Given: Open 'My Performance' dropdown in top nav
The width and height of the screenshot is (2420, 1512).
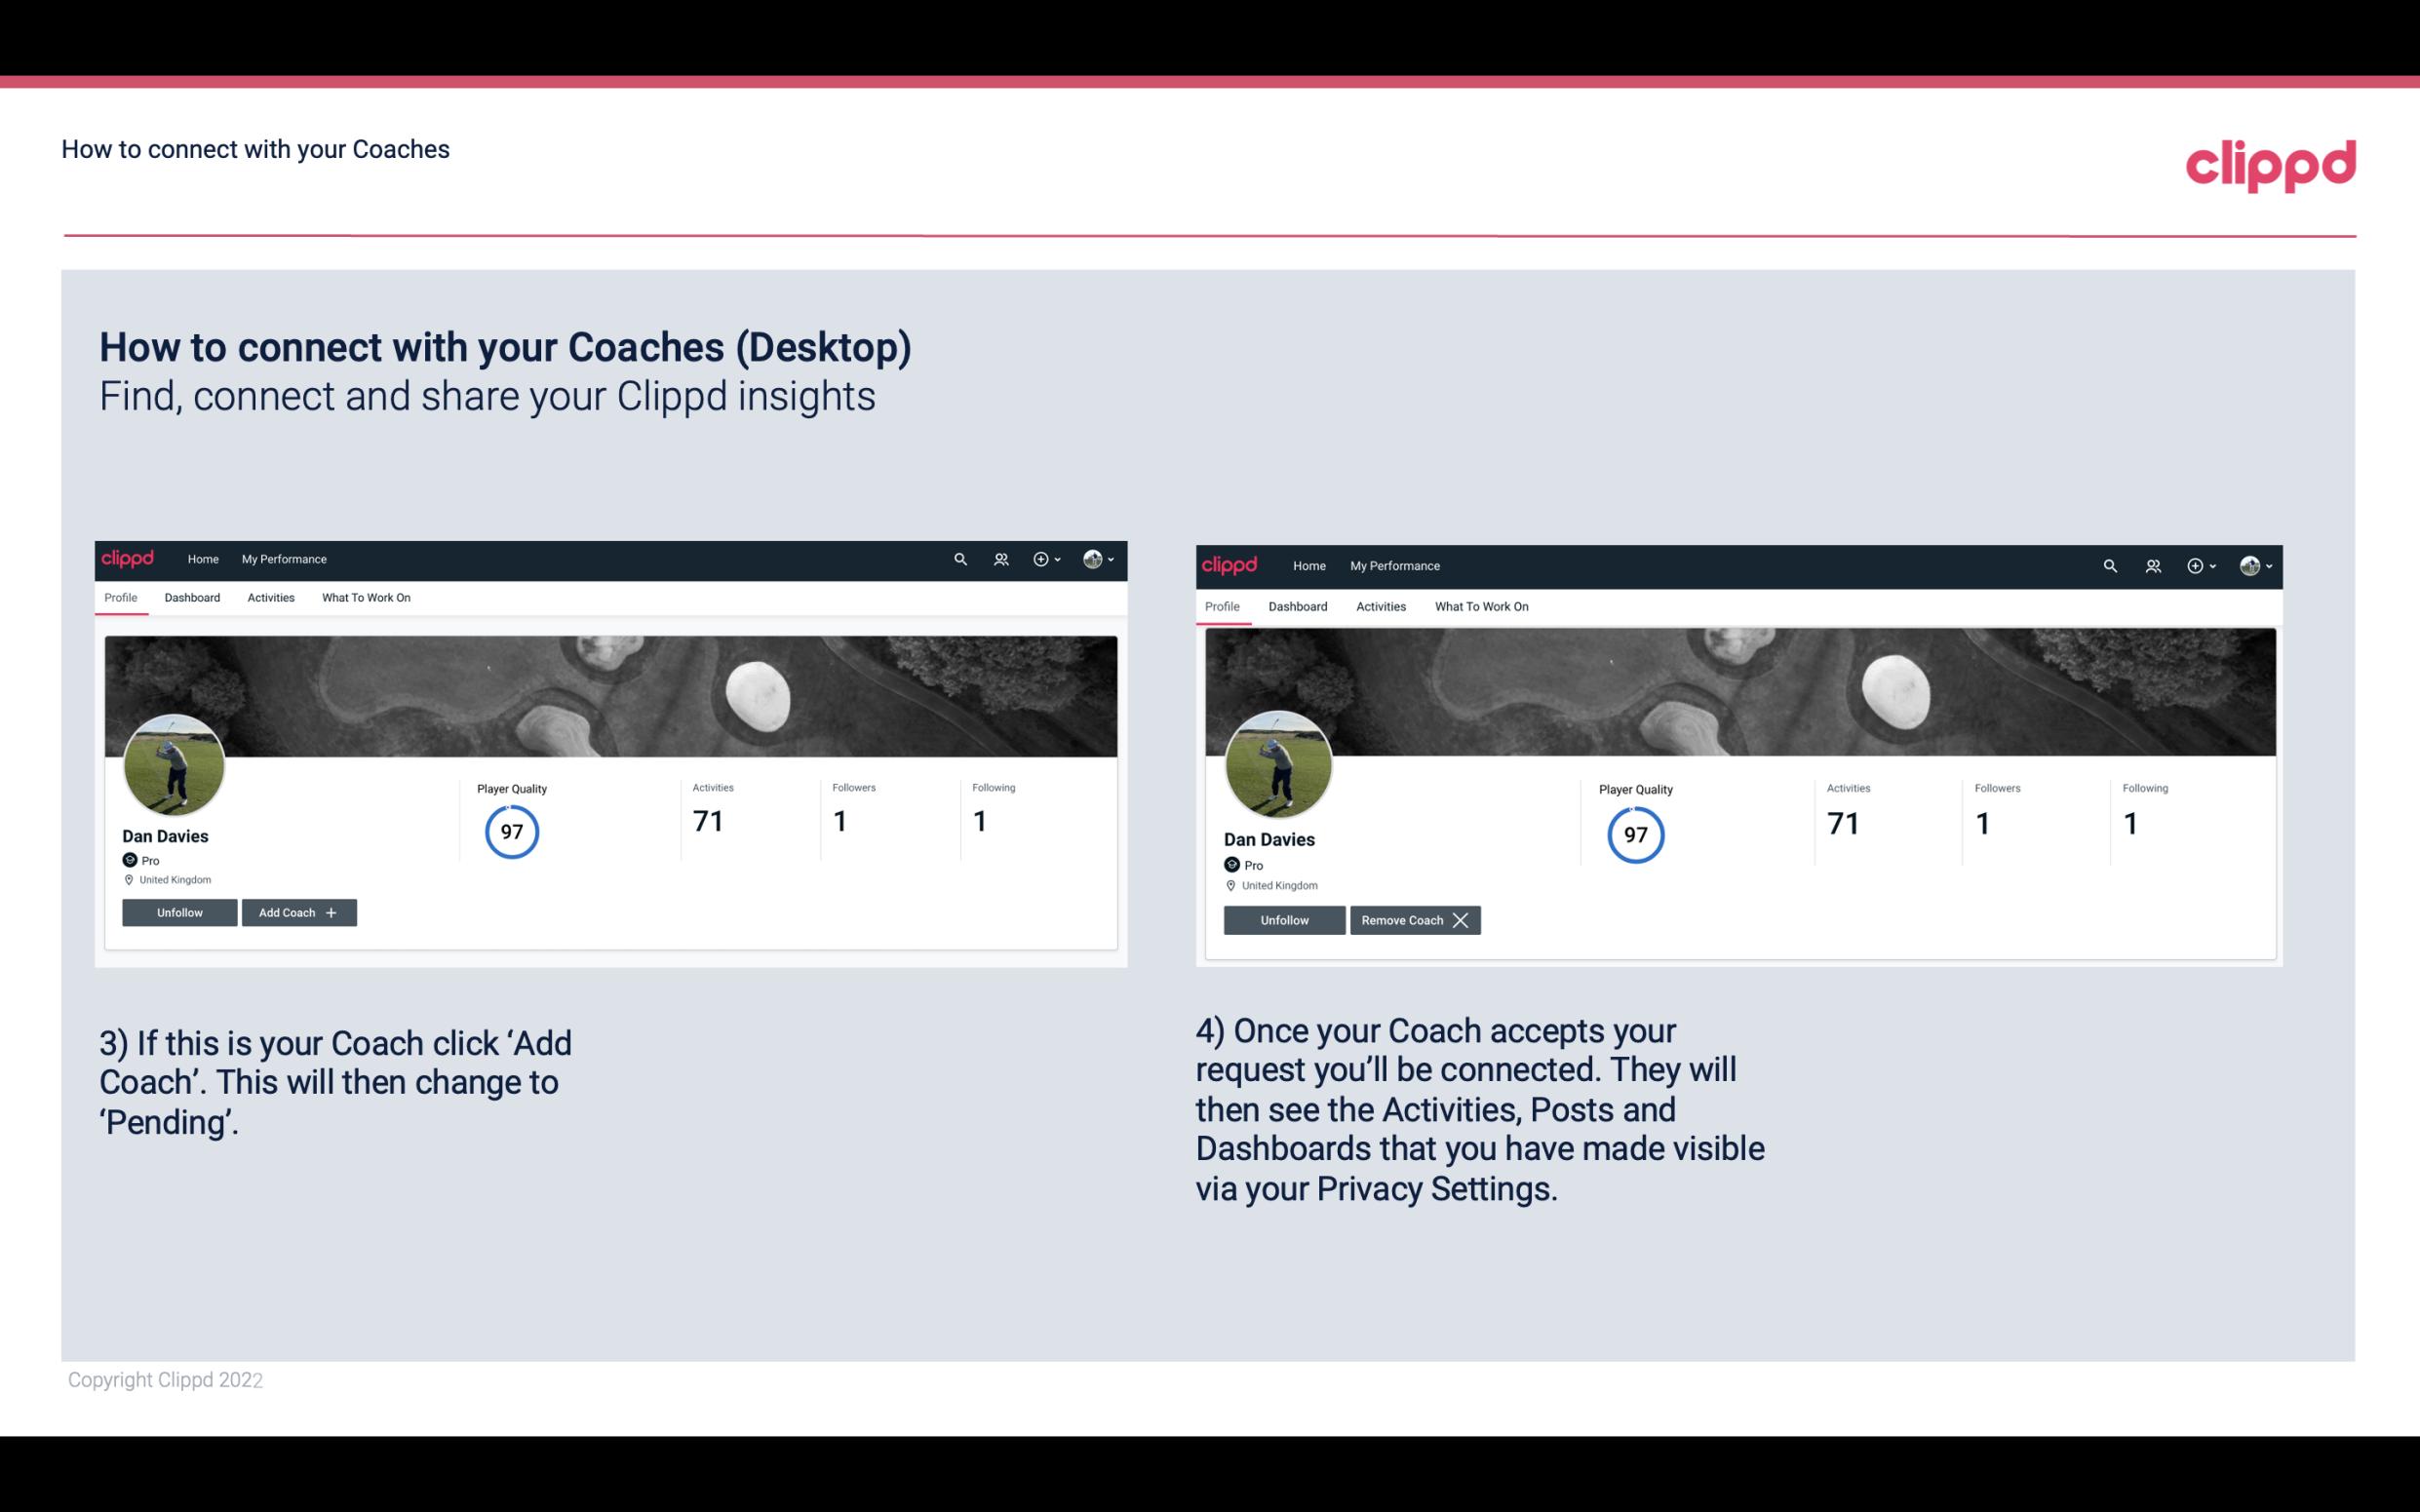Looking at the screenshot, I should point(282,558).
